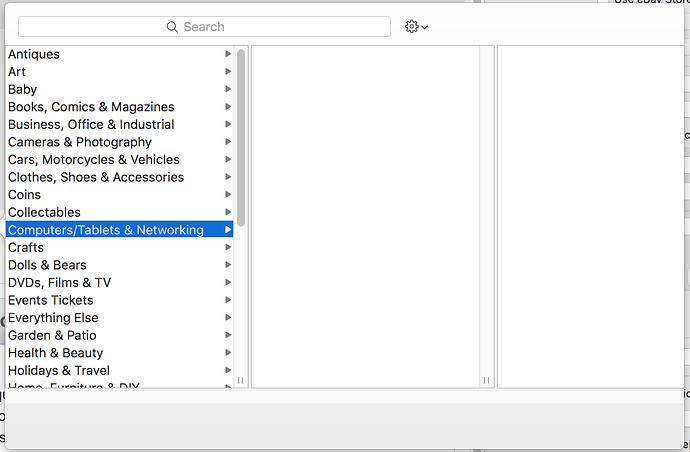Select Cars, Motorcycles & Vehicles category
Image resolution: width=690 pixels, height=452 pixels.
click(119, 159)
